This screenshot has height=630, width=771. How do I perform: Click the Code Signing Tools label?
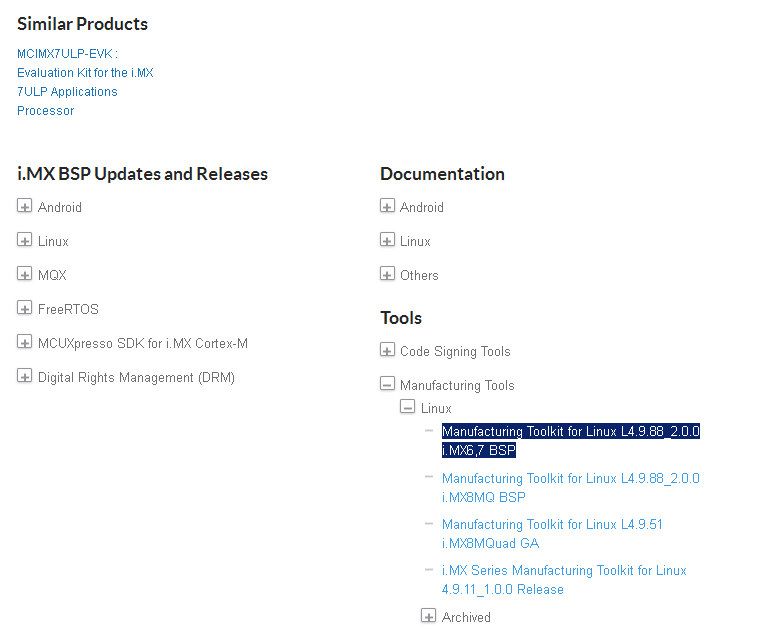click(455, 351)
